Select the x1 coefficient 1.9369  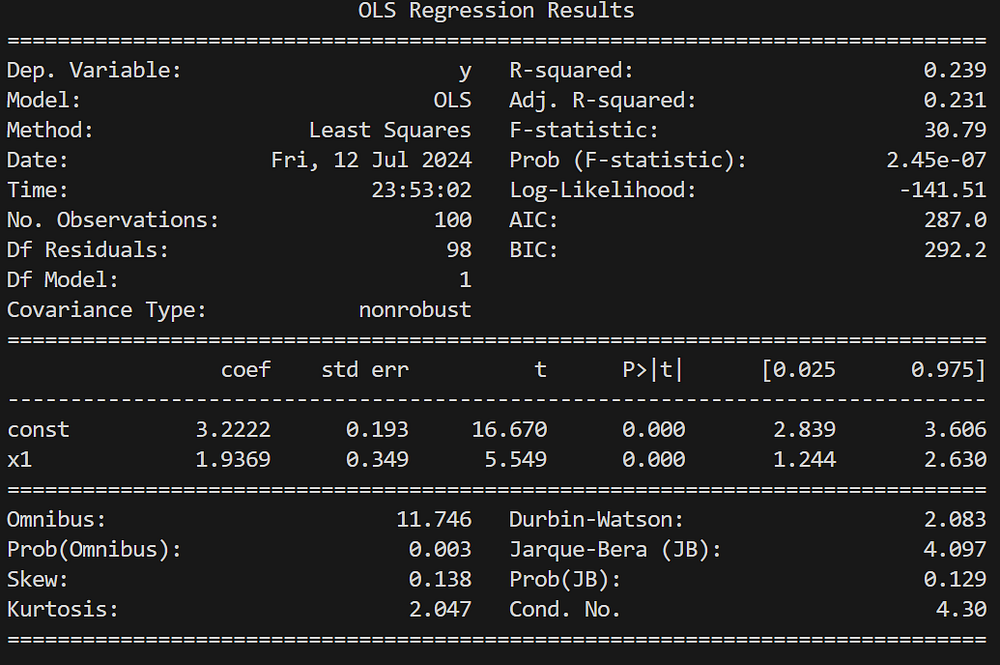click(x=233, y=459)
